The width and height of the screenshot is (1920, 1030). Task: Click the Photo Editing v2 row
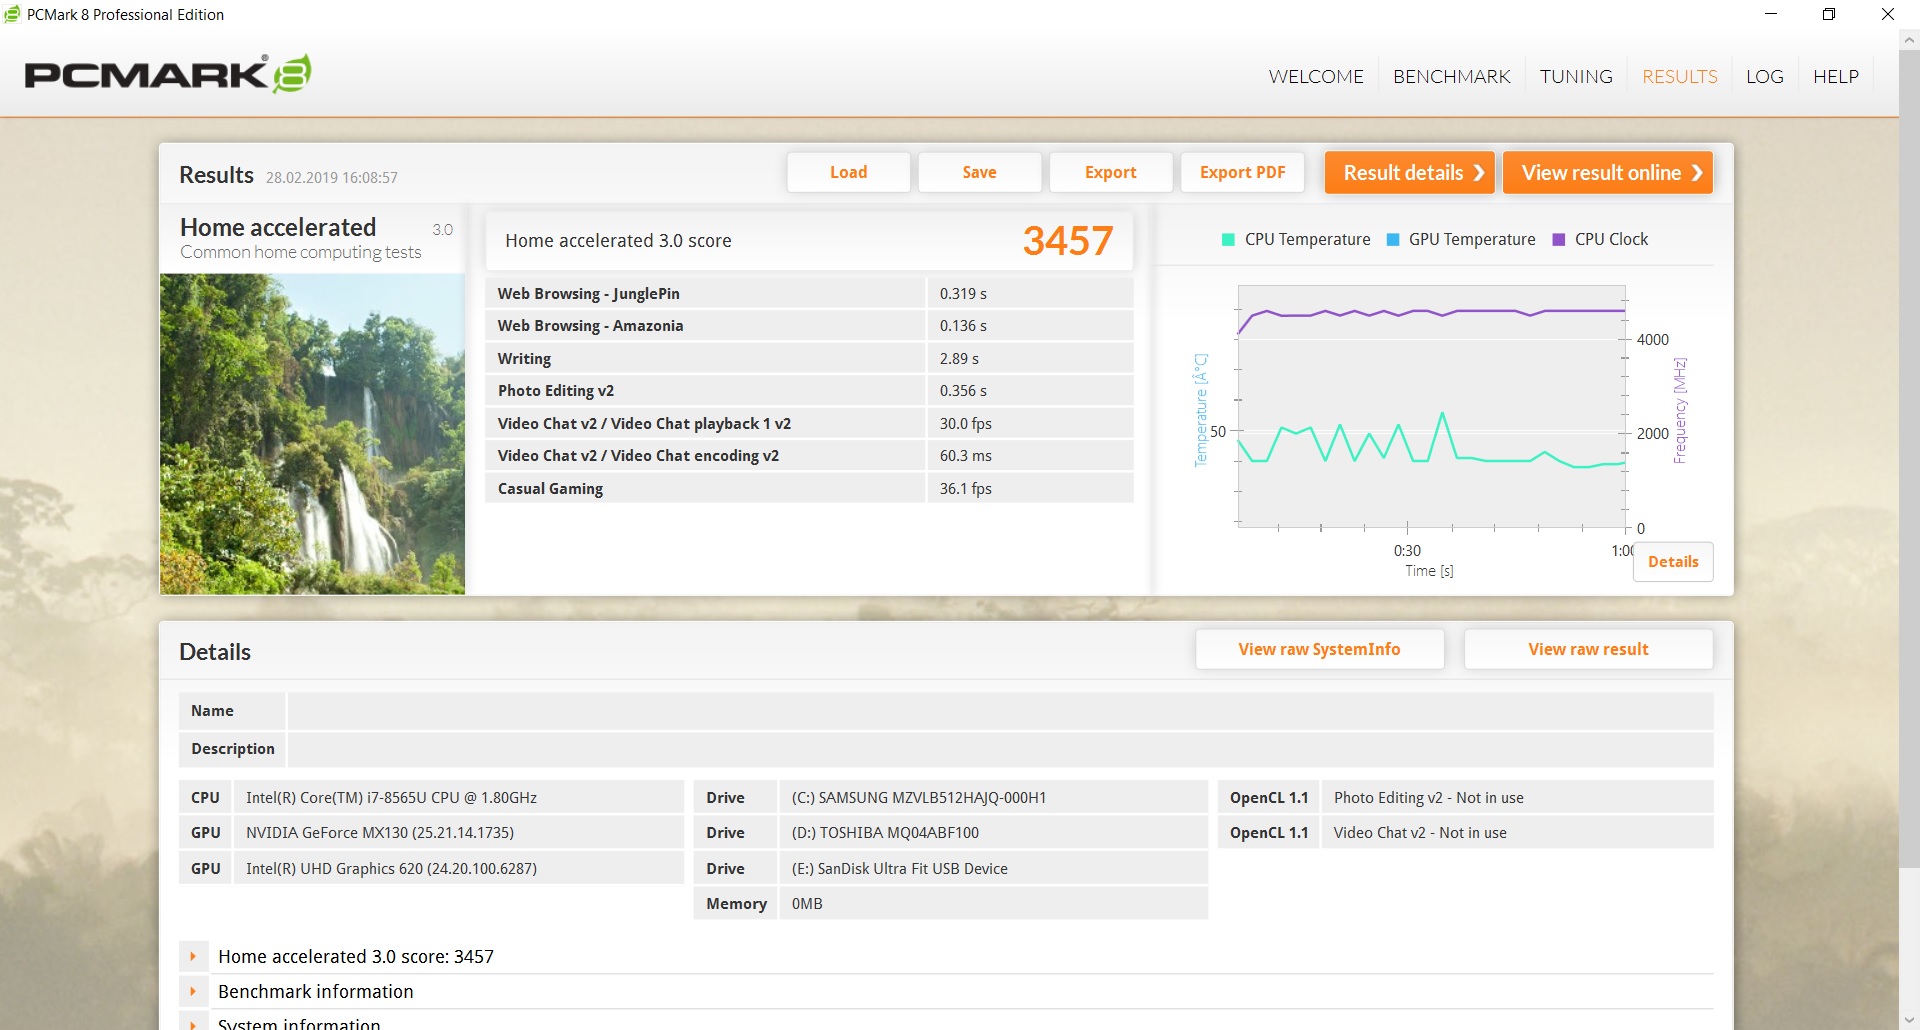[x=809, y=390]
